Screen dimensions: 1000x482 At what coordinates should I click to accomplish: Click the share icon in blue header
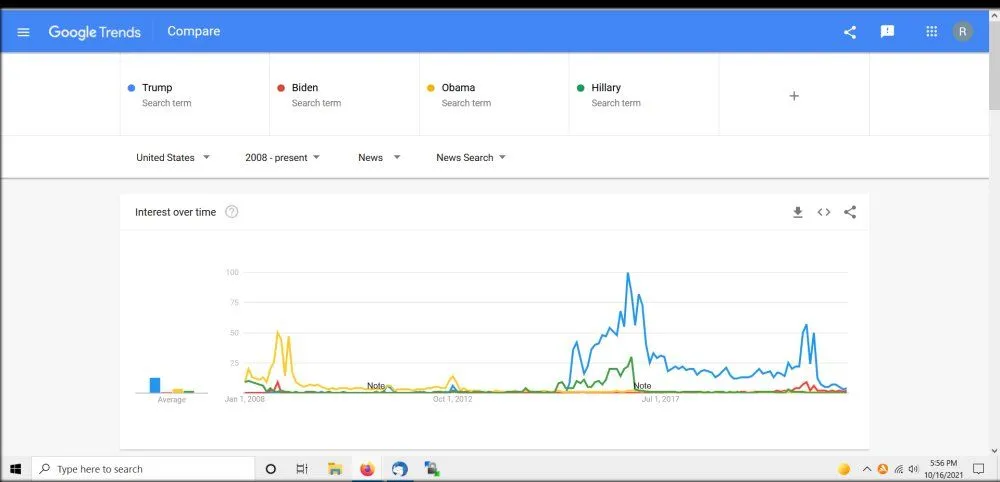tap(850, 32)
